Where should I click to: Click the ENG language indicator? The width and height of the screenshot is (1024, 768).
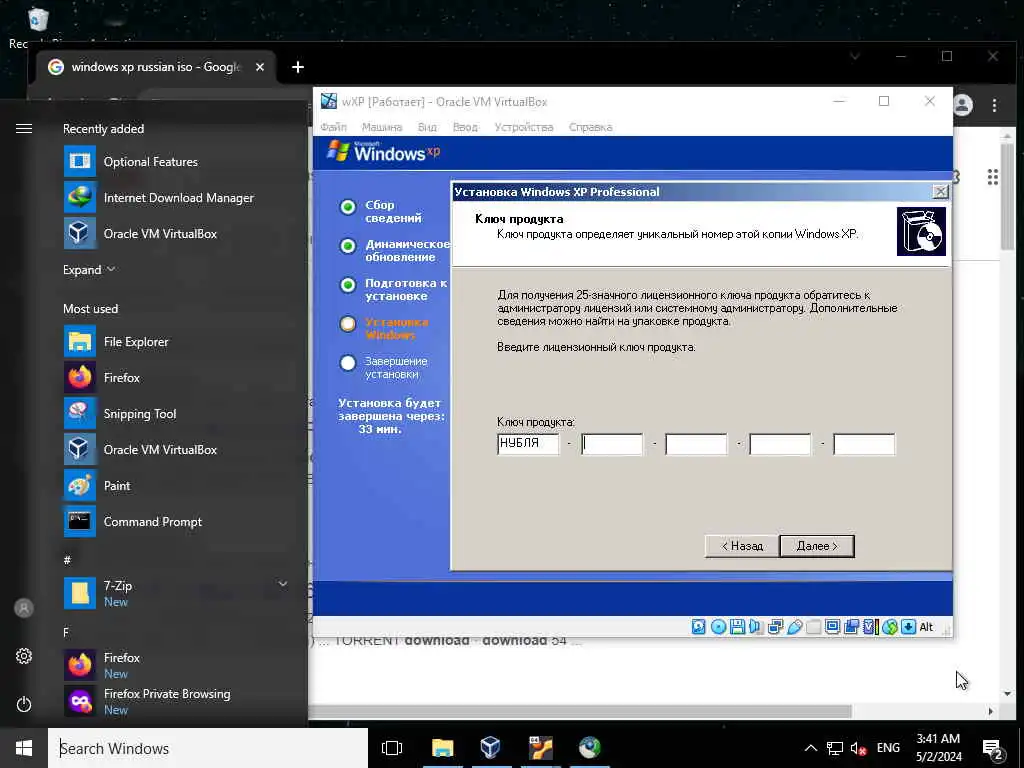(x=888, y=748)
